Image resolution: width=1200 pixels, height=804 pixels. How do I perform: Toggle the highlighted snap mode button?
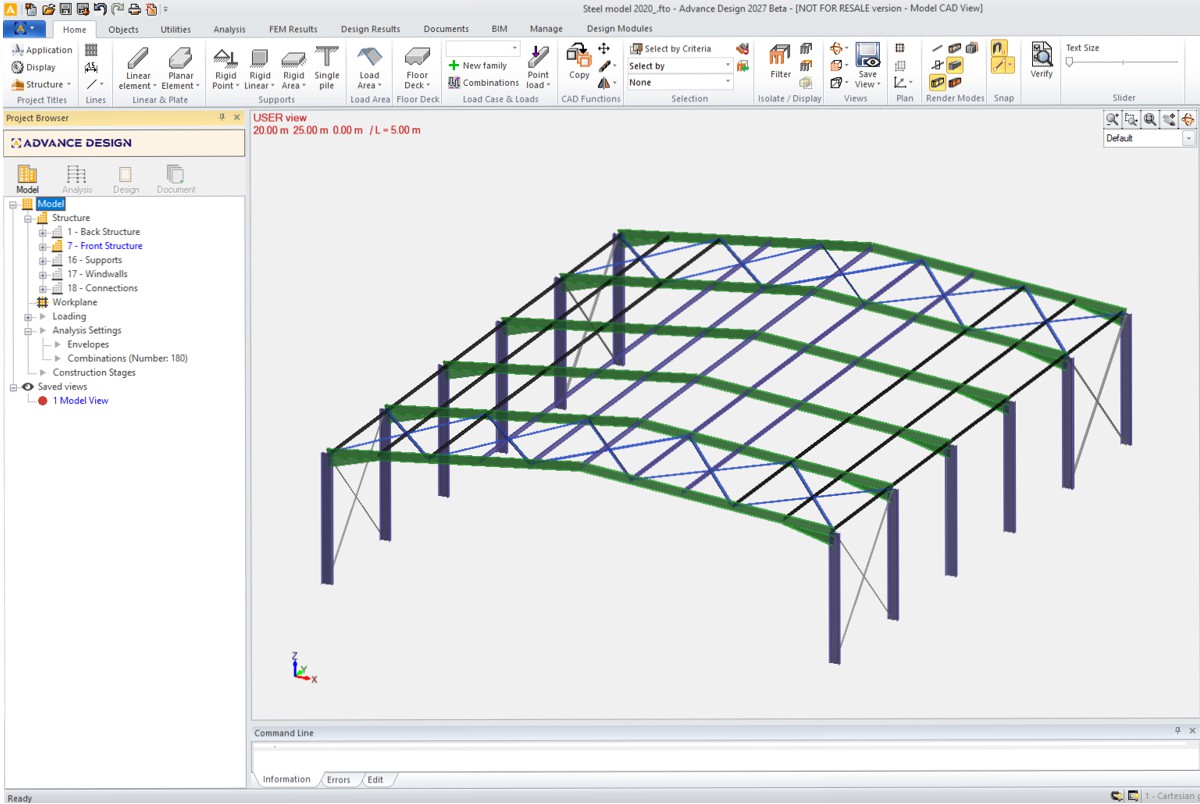tap(999, 48)
